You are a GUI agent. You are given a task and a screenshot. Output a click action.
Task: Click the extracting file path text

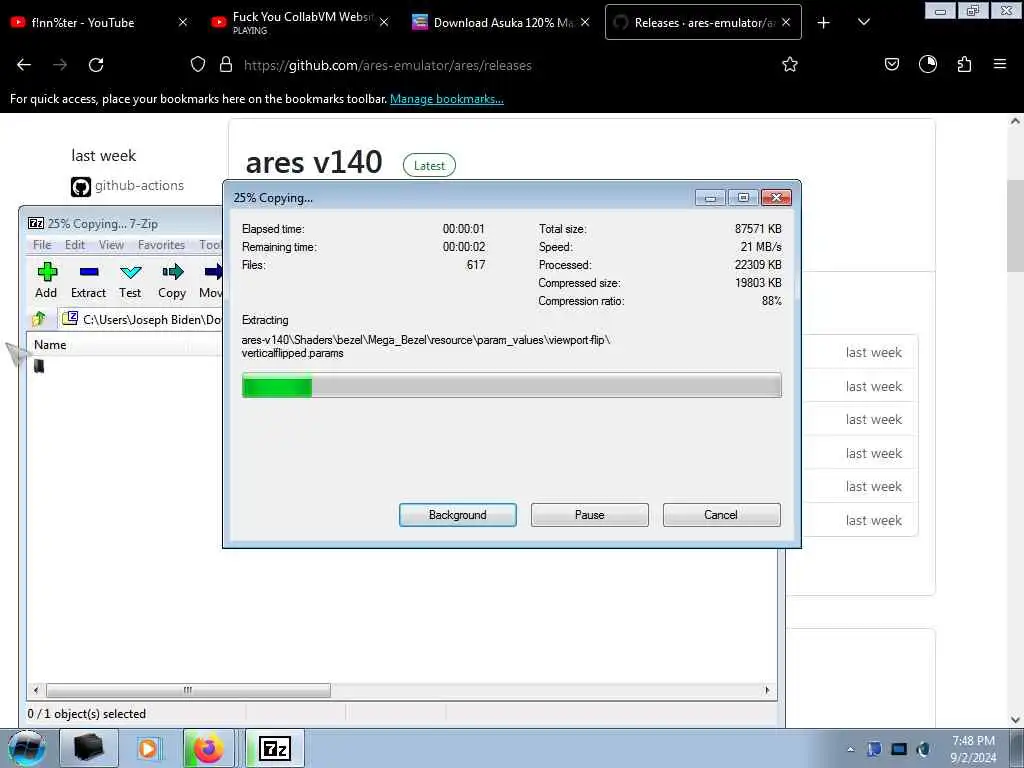(425, 346)
